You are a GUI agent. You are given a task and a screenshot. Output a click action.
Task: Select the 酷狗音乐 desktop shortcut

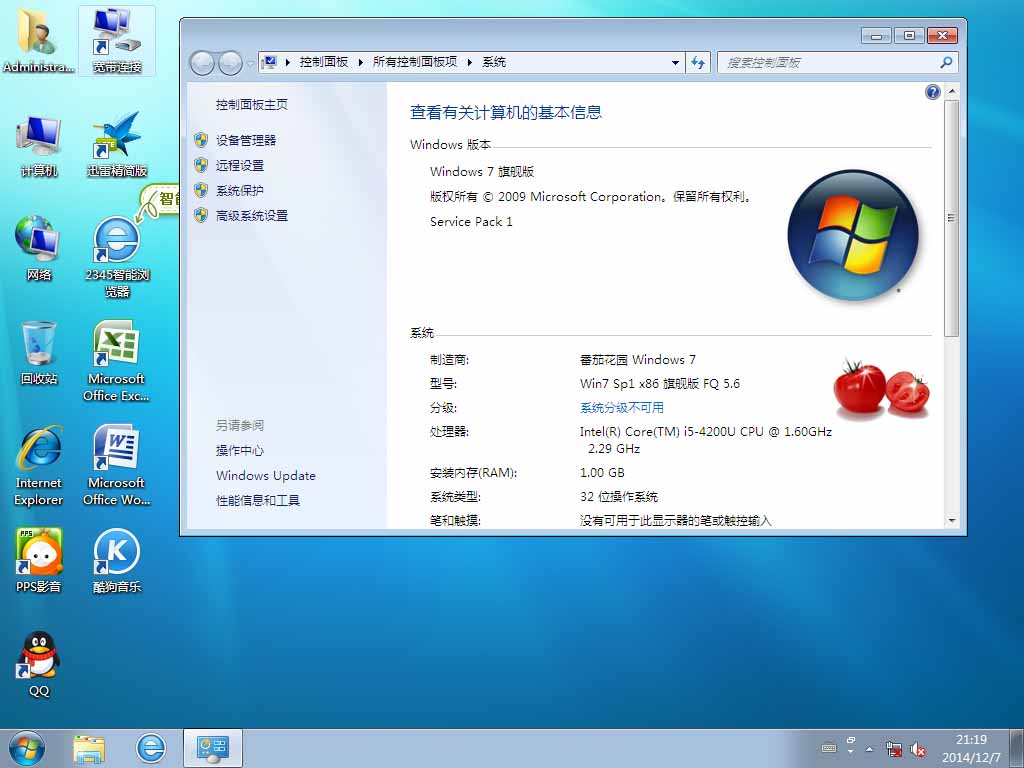[x=117, y=561]
